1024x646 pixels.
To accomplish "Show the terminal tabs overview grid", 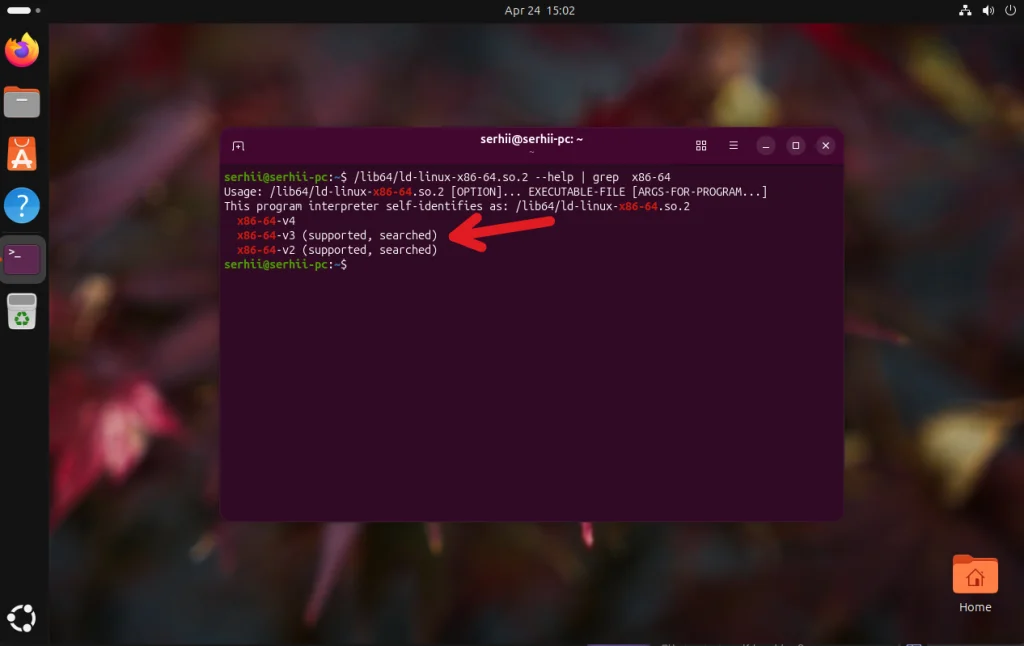I will [701, 146].
